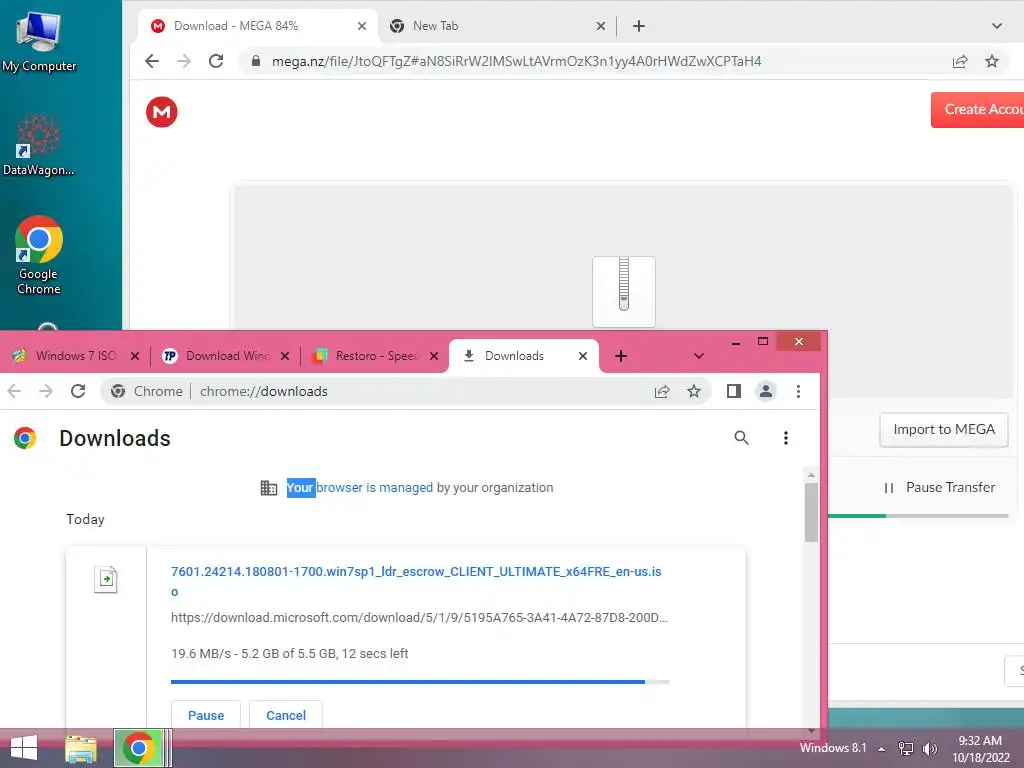
Task: Click the chrome://downloads address field
Action: tap(405, 391)
